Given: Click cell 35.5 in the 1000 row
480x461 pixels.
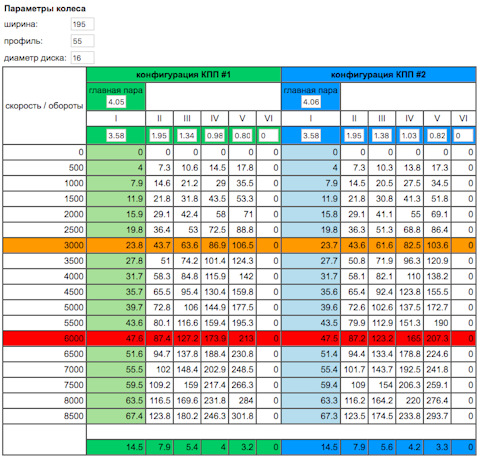Looking at the screenshot, I should click(x=242, y=183).
